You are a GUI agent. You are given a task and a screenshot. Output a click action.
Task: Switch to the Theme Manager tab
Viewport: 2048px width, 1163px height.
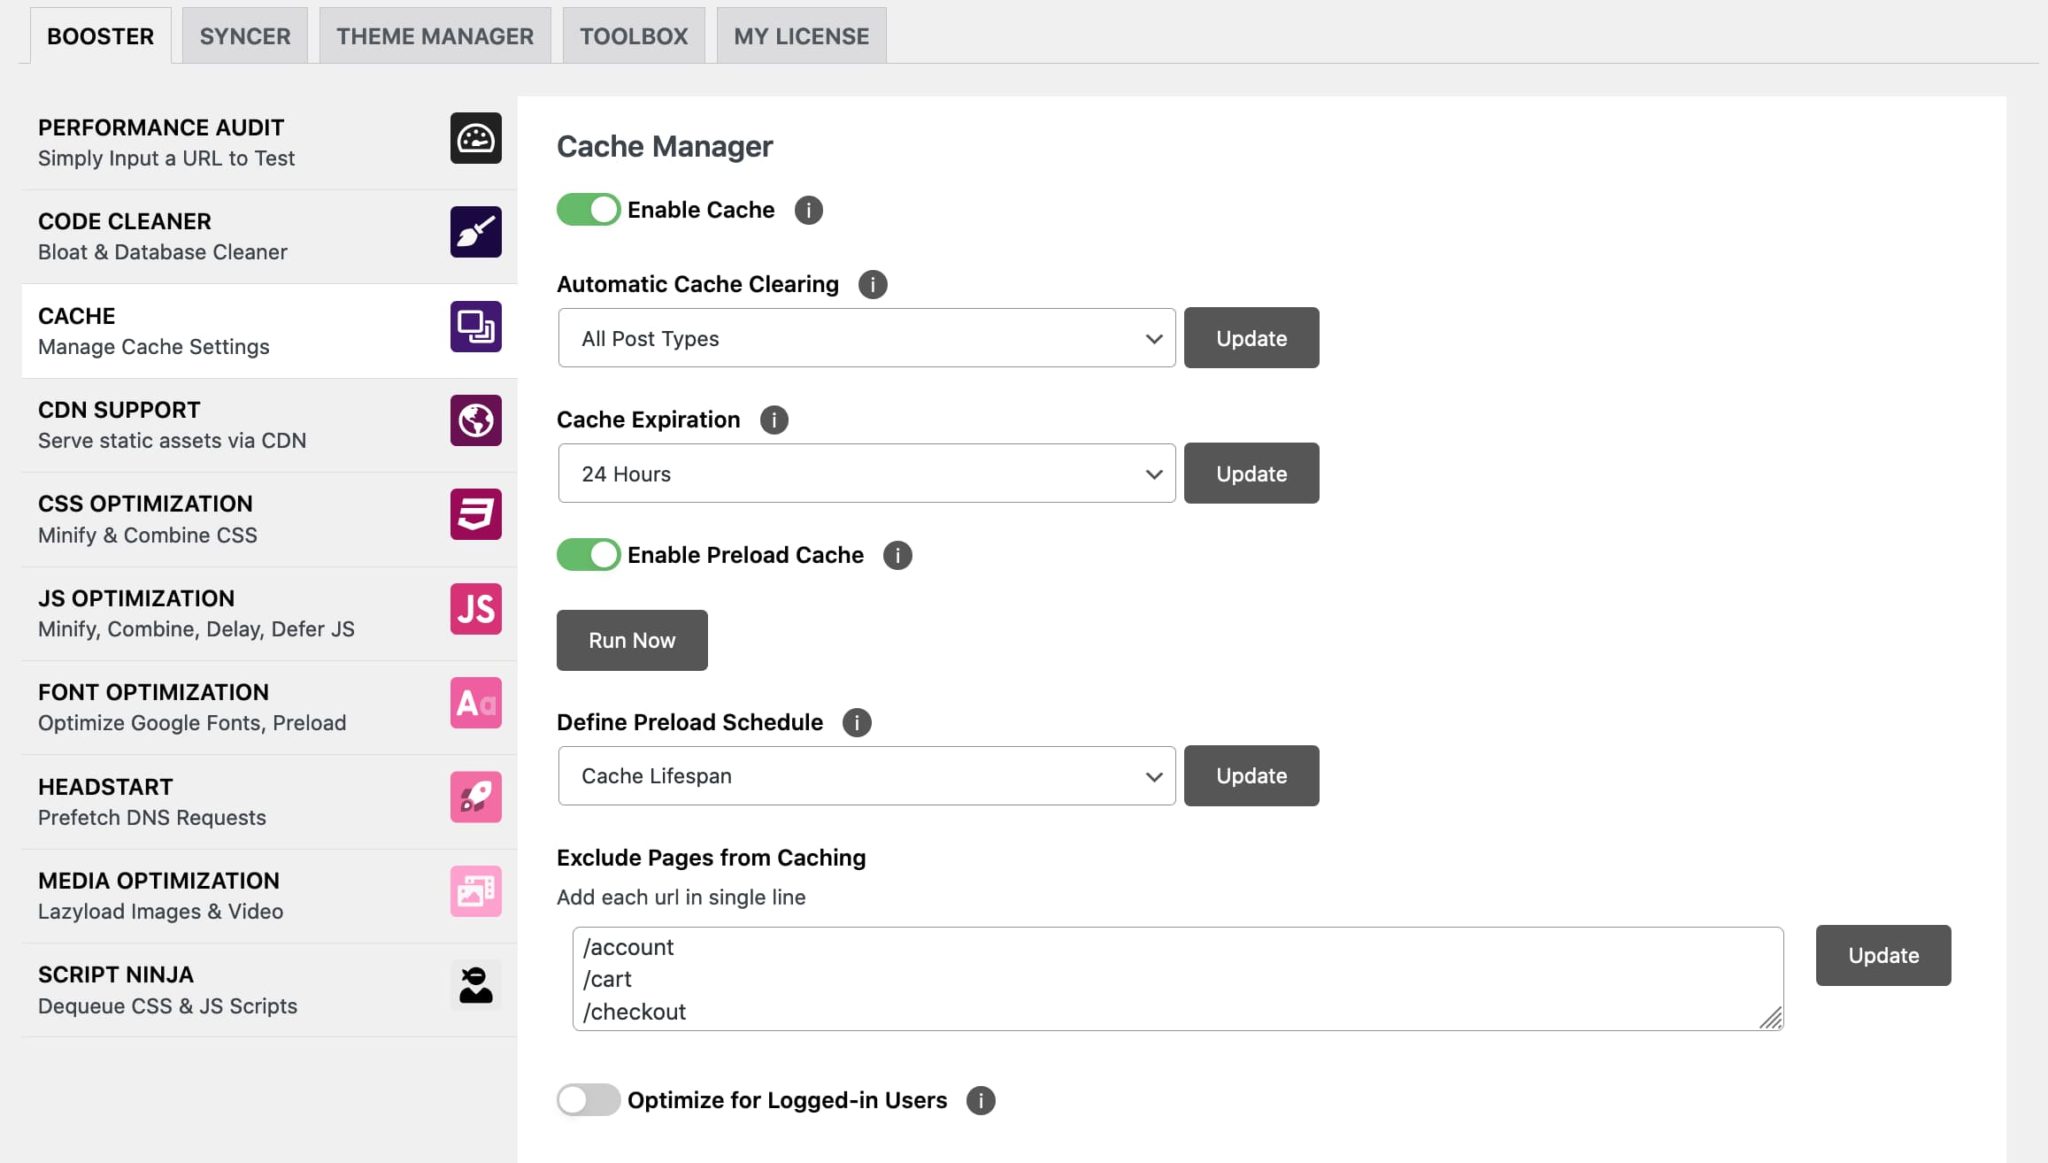click(x=434, y=35)
